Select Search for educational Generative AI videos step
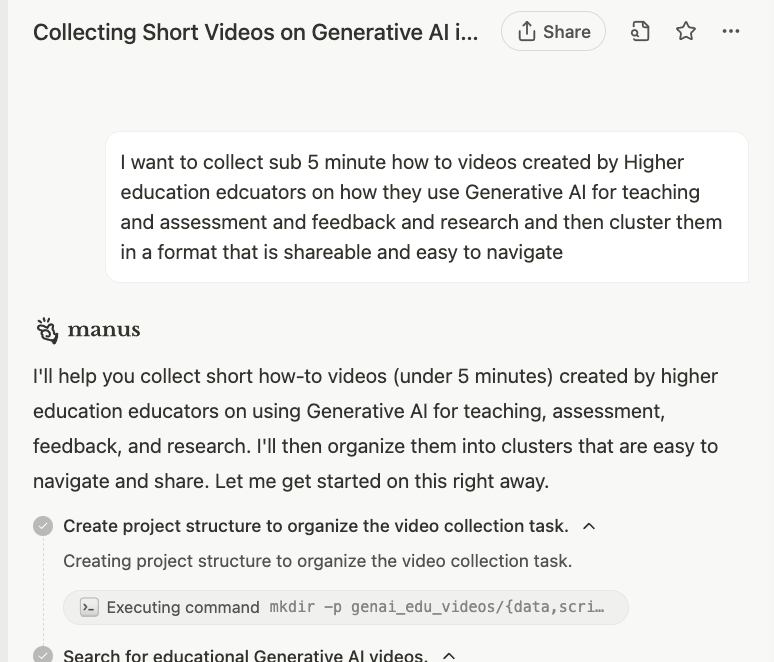This screenshot has width=774, height=662. coord(245,655)
